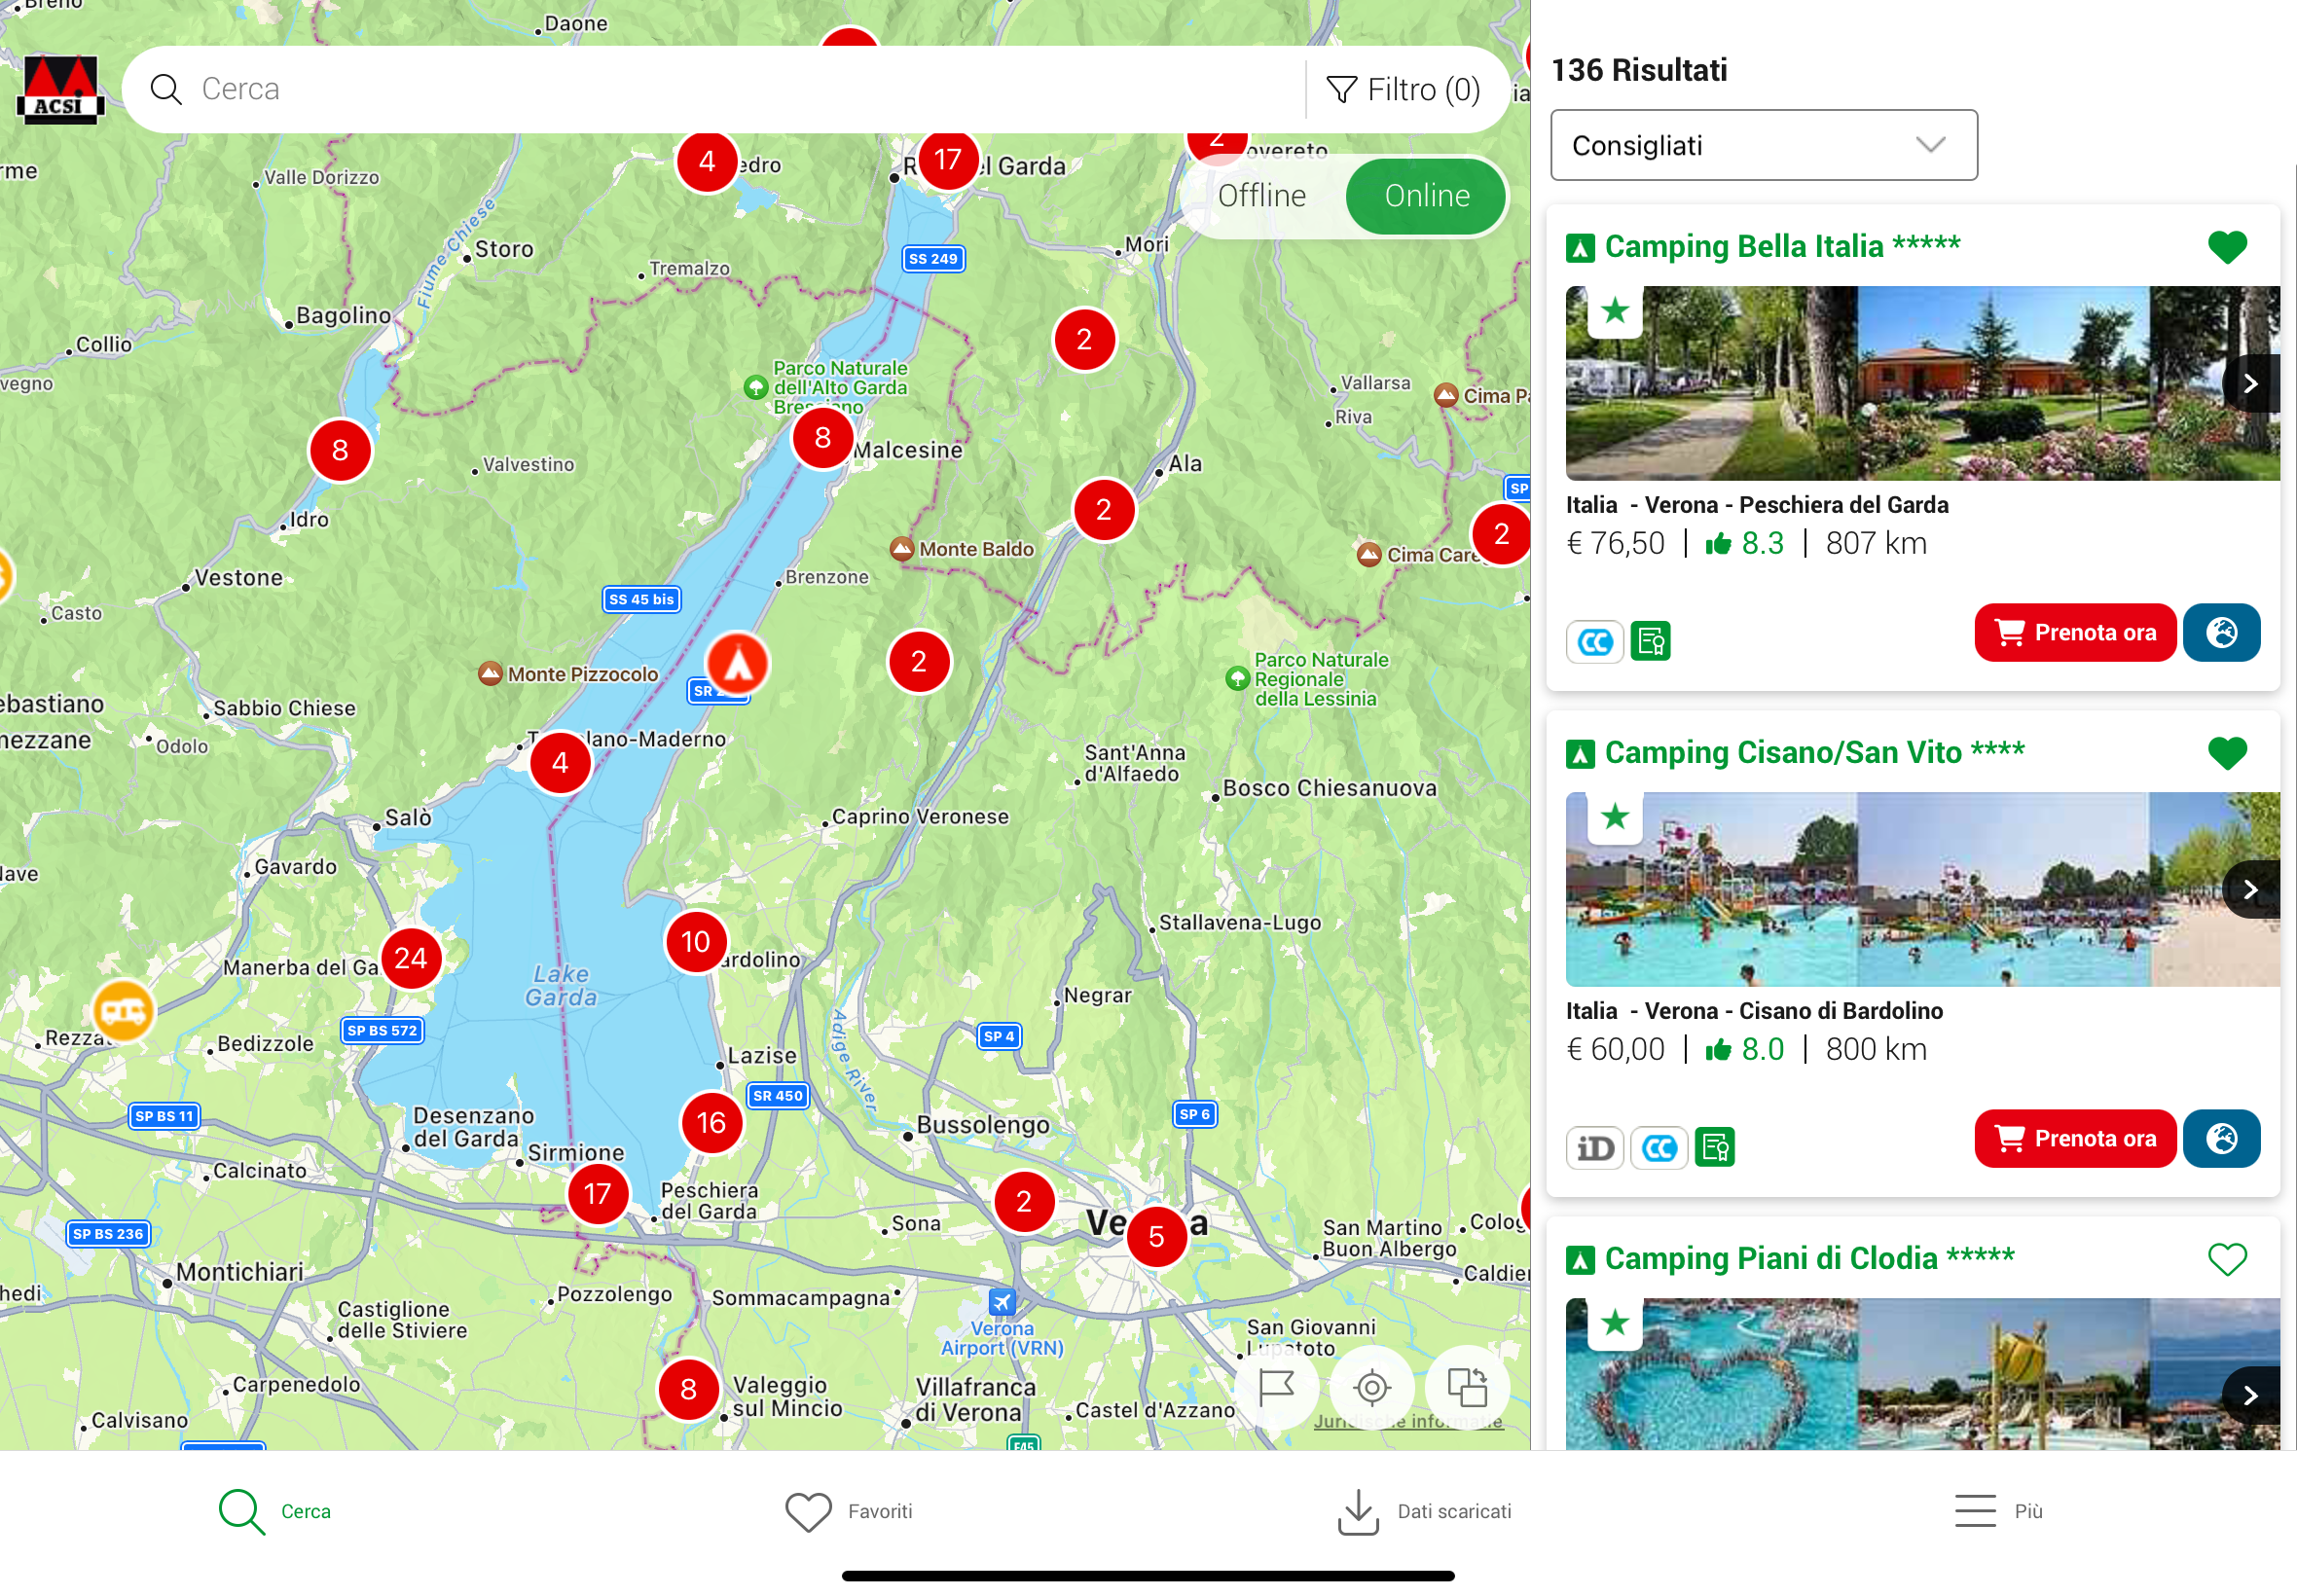Viewport: 2297px width, 1596px height.
Task: Show next photo of Camping Bella Italia
Action: (x=2250, y=384)
